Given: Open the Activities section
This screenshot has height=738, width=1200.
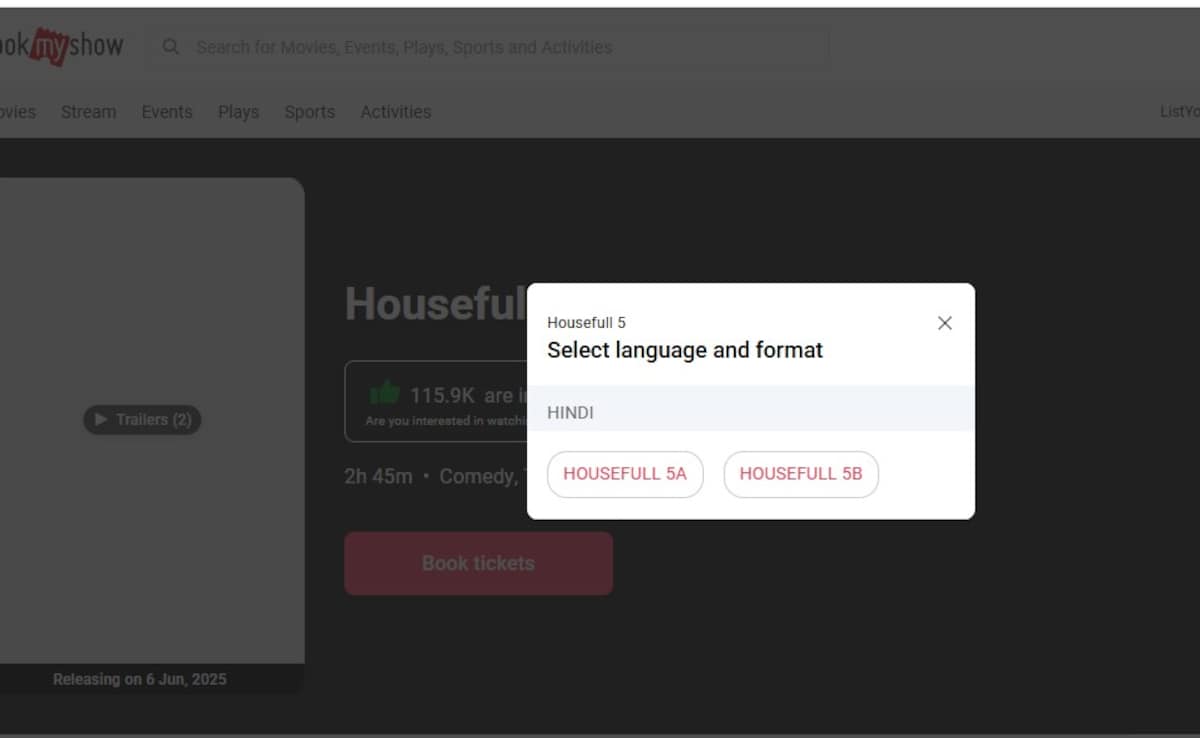Looking at the screenshot, I should (x=395, y=112).
